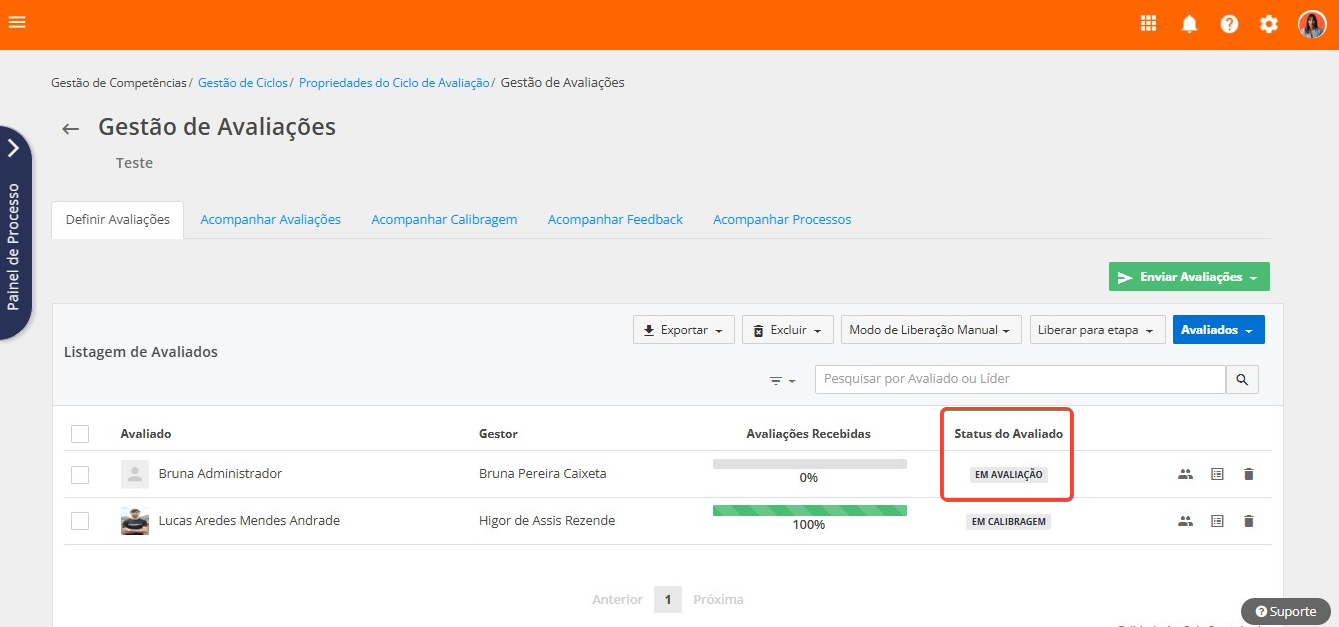Click the Pesquisar por Avaliado ou Líder field
Image resolution: width=1339 pixels, height=627 pixels.
tap(1020, 380)
